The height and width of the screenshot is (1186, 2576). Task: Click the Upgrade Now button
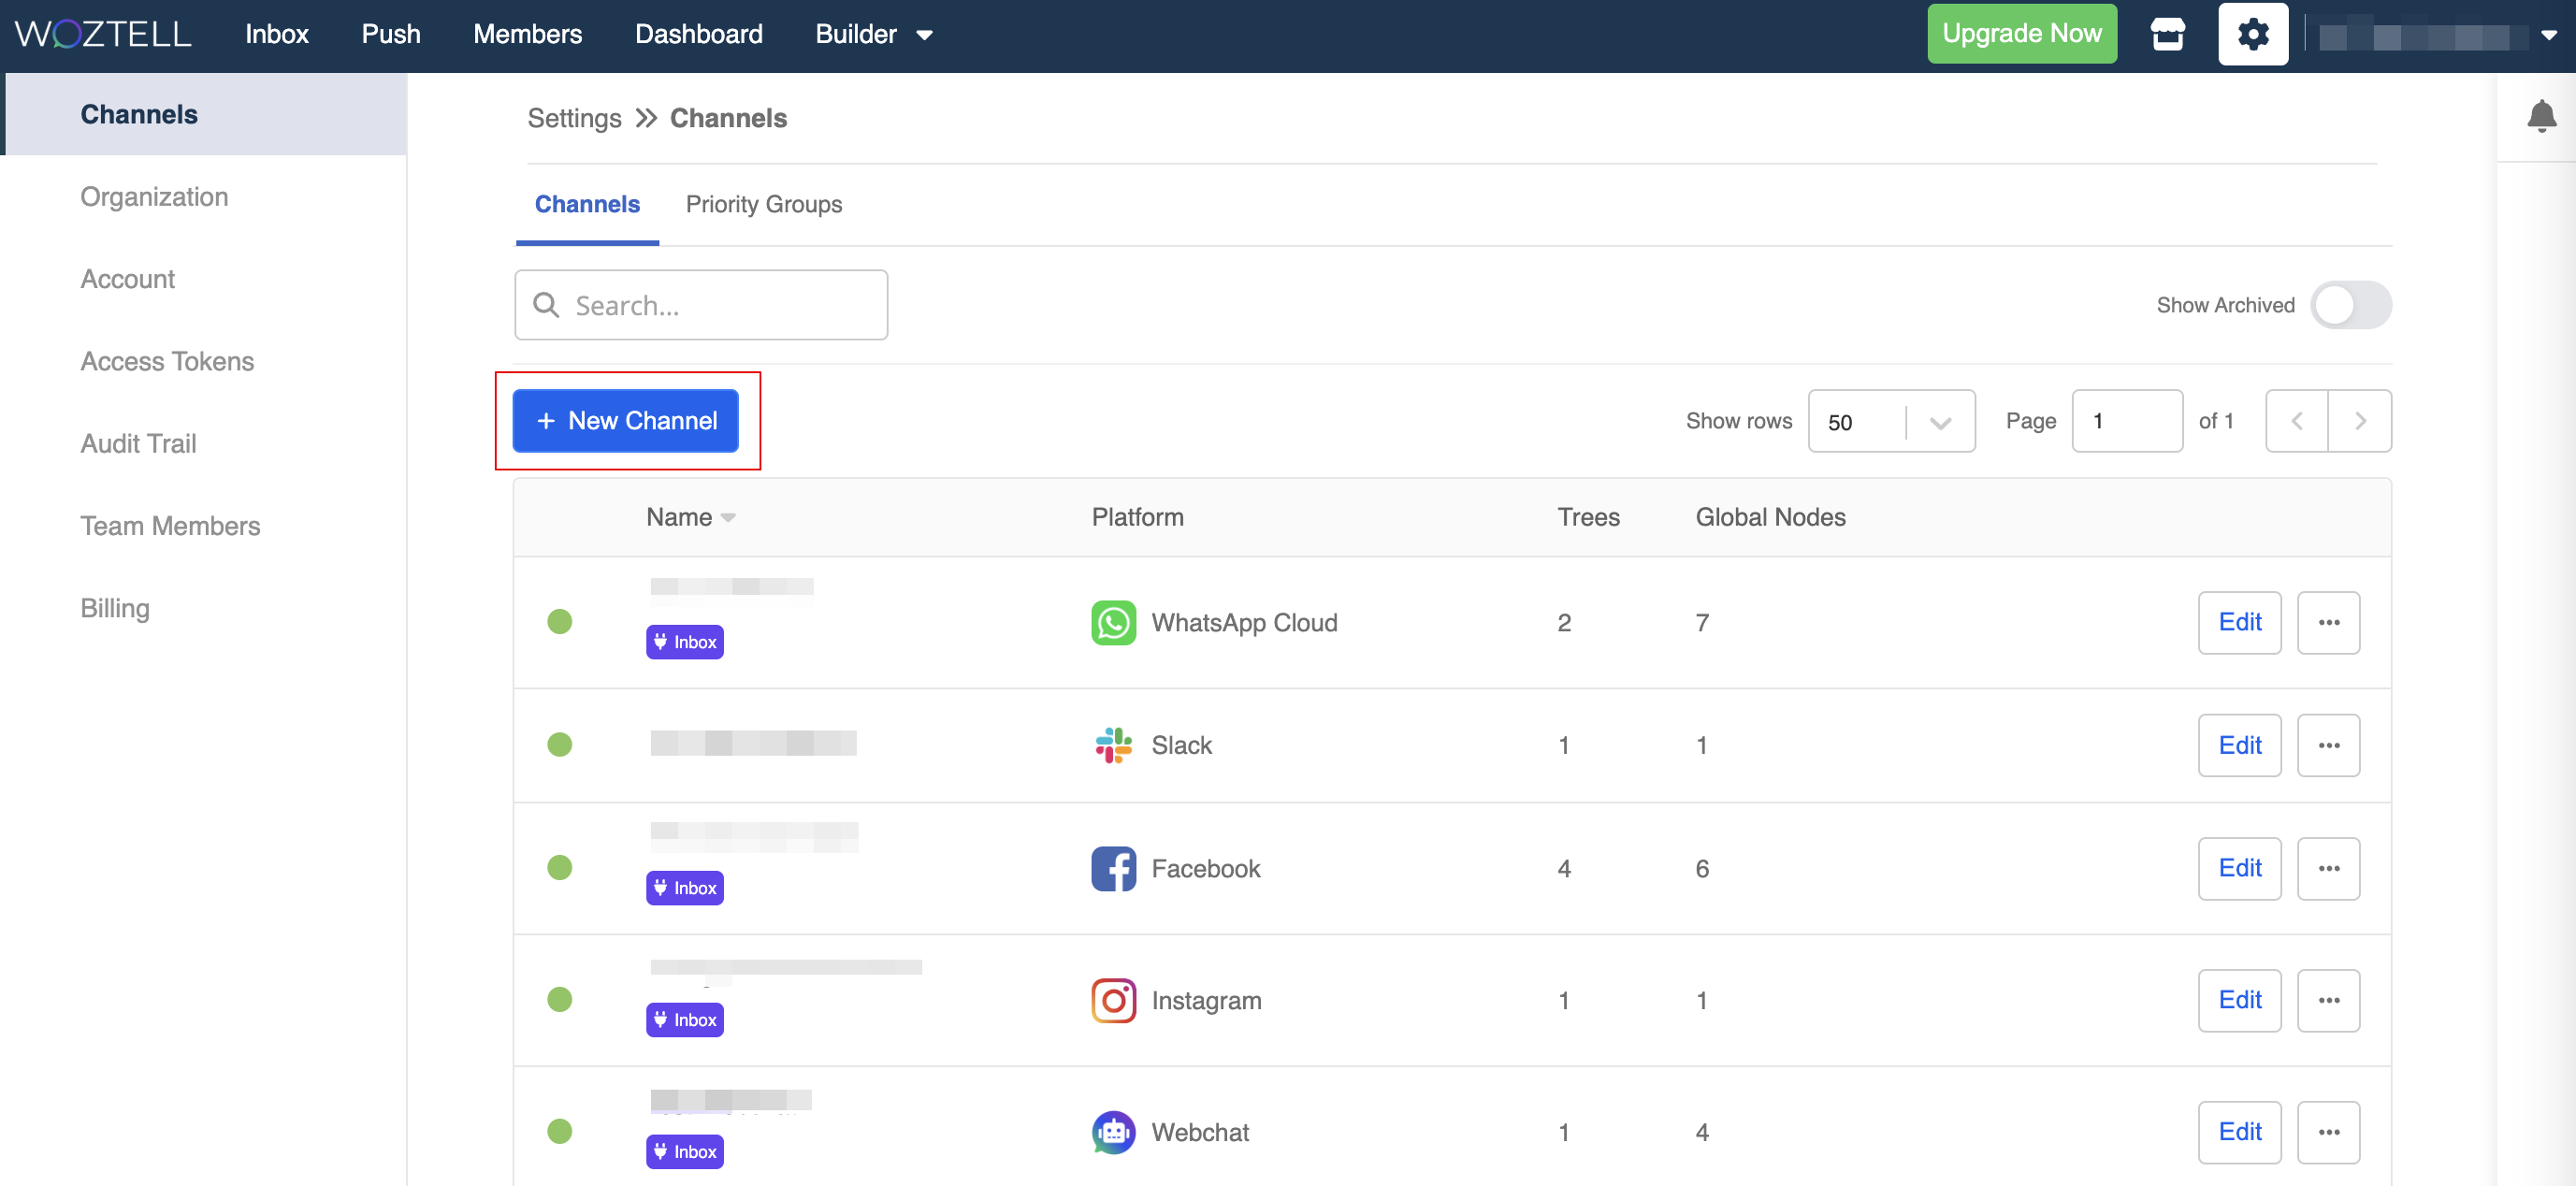click(2021, 34)
